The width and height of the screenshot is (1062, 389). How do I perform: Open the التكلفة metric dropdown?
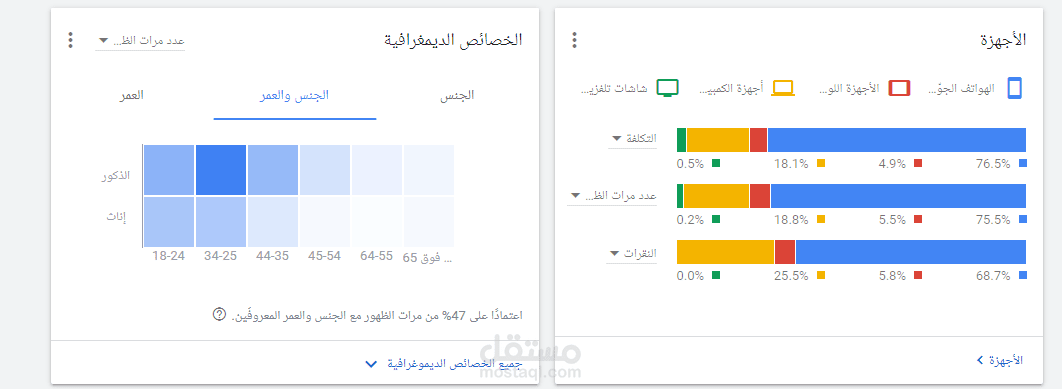[x=633, y=139]
